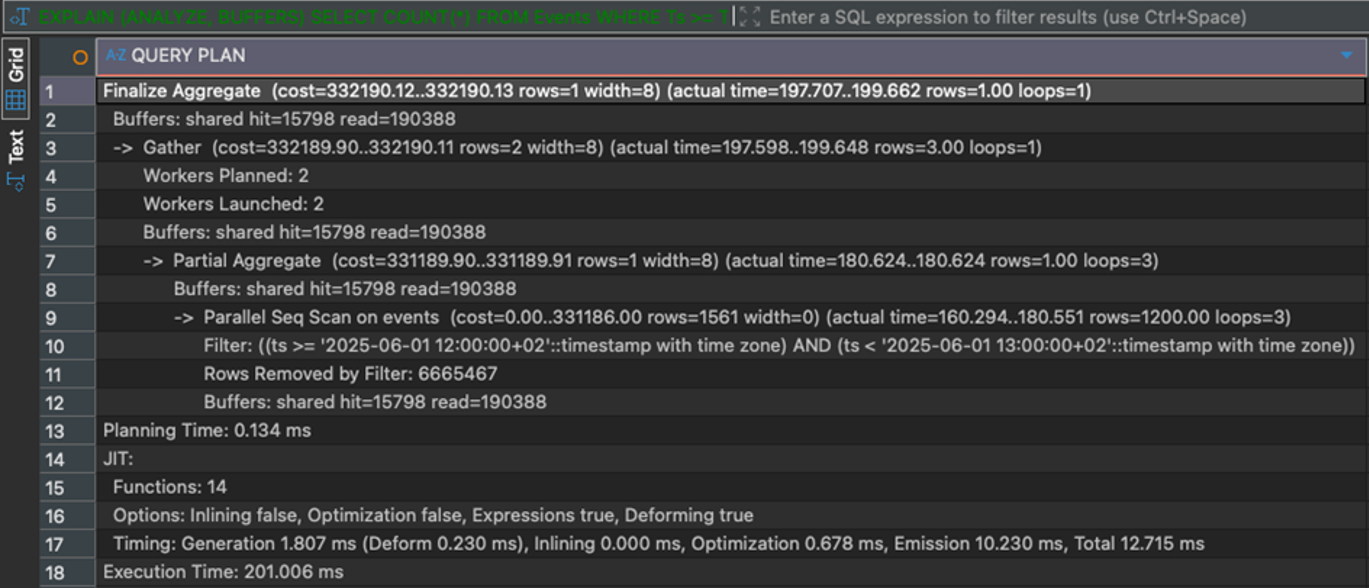
Task: Select row number 10 header
Action: (x=54, y=346)
